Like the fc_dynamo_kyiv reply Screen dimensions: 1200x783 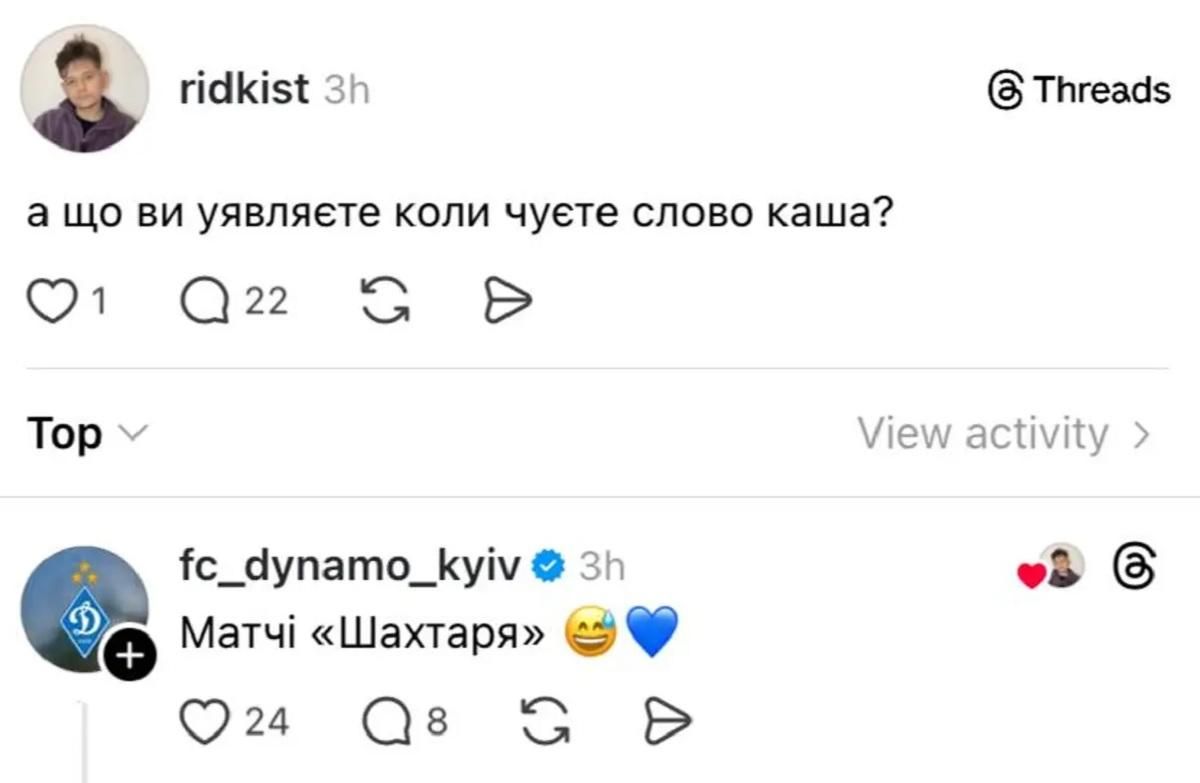click(x=204, y=722)
